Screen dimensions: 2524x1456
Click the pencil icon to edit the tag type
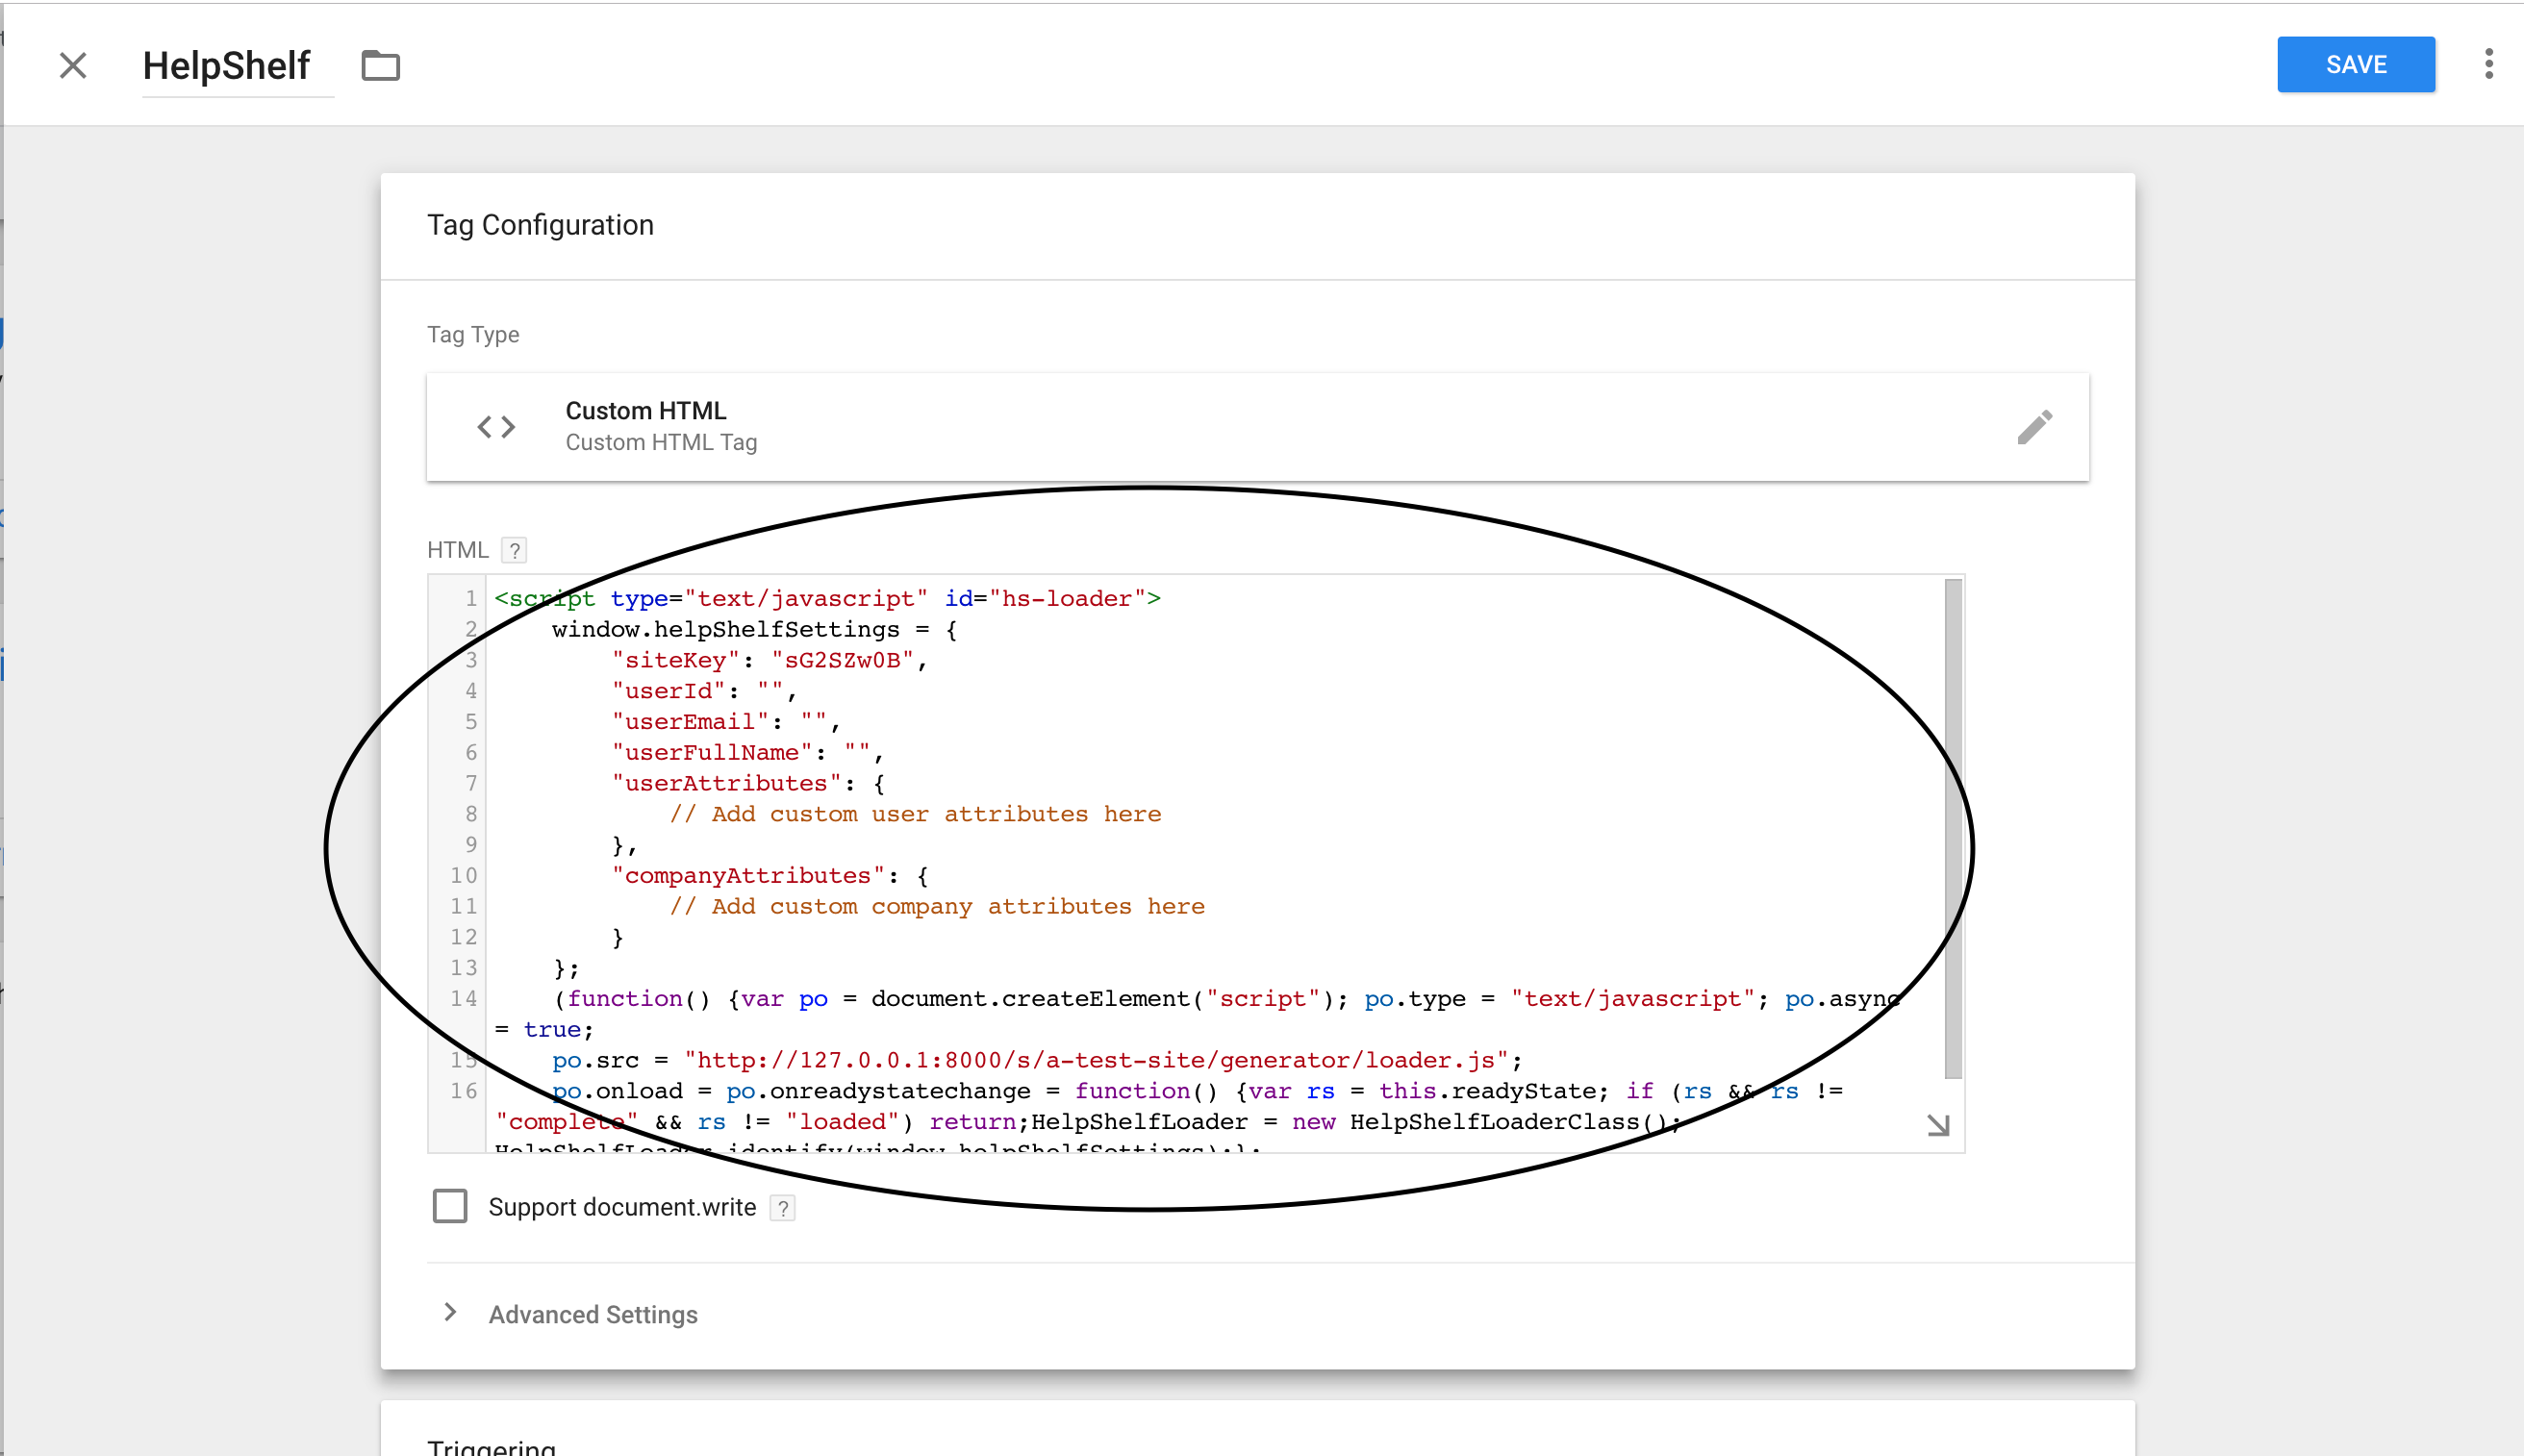[2034, 427]
